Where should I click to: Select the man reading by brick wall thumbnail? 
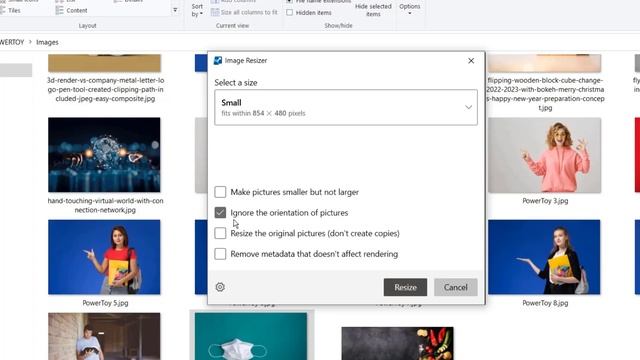tap(104, 336)
